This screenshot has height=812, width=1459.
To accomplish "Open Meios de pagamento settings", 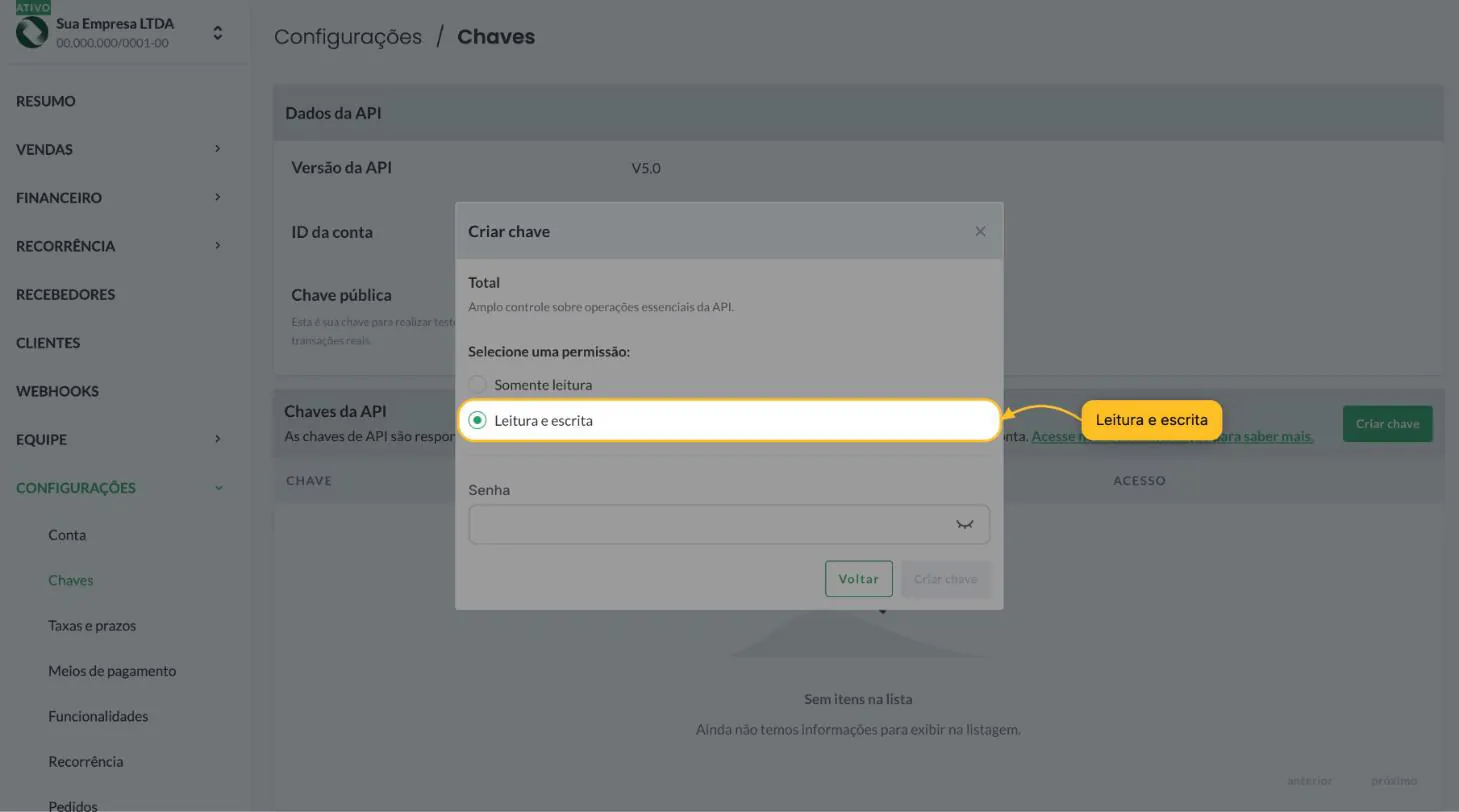I will click(x=112, y=671).
